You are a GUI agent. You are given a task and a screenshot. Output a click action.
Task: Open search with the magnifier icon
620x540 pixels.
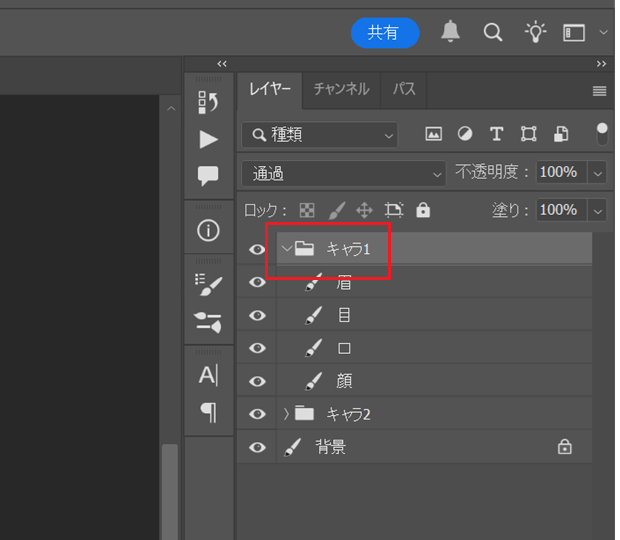coord(493,32)
